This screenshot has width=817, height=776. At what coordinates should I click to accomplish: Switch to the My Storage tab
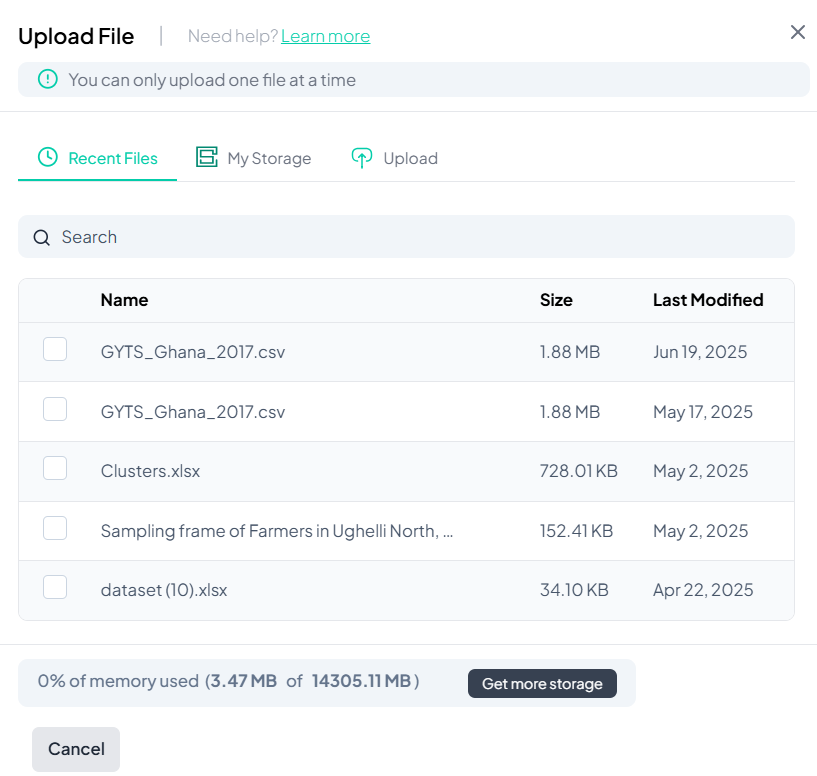[268, 158]
